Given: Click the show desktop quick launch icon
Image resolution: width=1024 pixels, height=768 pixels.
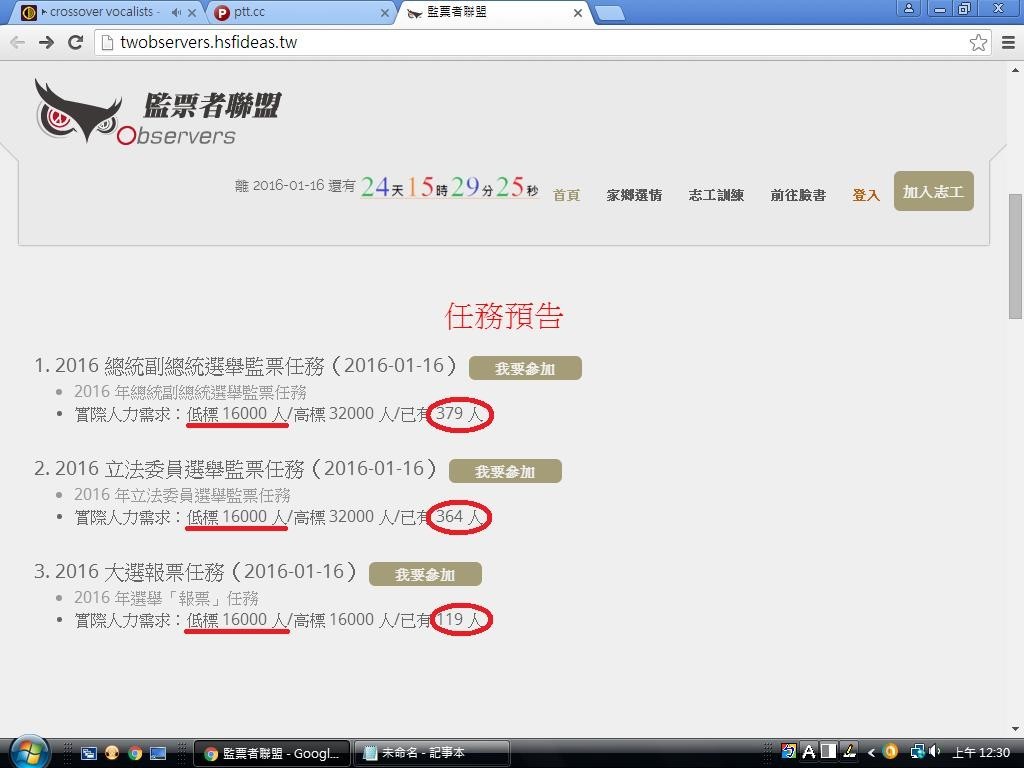Looking at the screenshot, I should pyautogui.click(x=158, y=753).
